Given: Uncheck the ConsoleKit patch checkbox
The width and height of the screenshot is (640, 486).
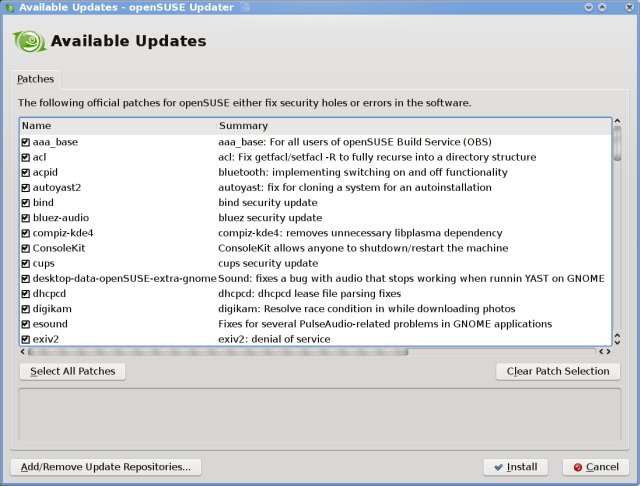Looking at the screenshot, I should 26,248.
